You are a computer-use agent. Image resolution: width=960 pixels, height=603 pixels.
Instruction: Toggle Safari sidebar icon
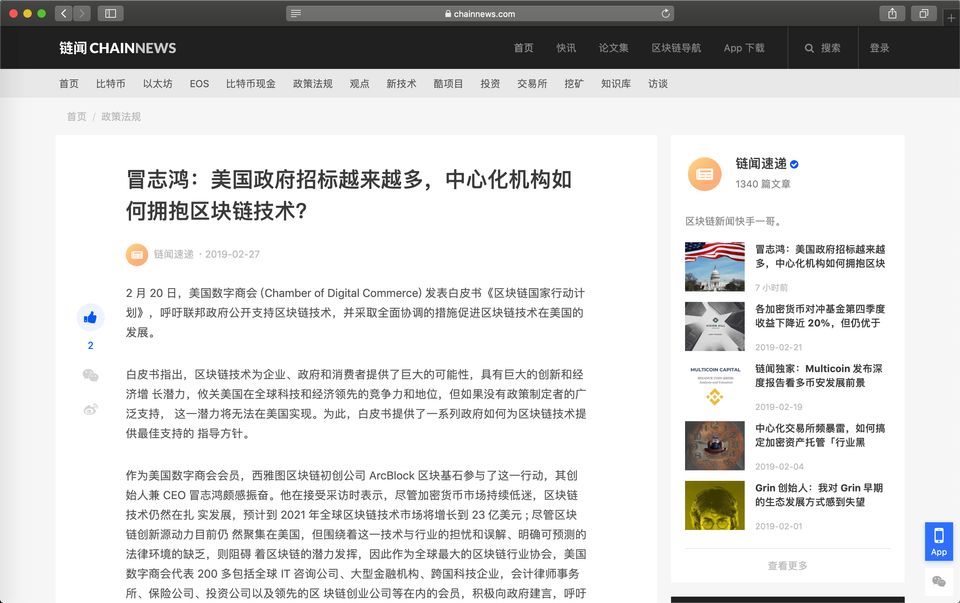(110, 13)
